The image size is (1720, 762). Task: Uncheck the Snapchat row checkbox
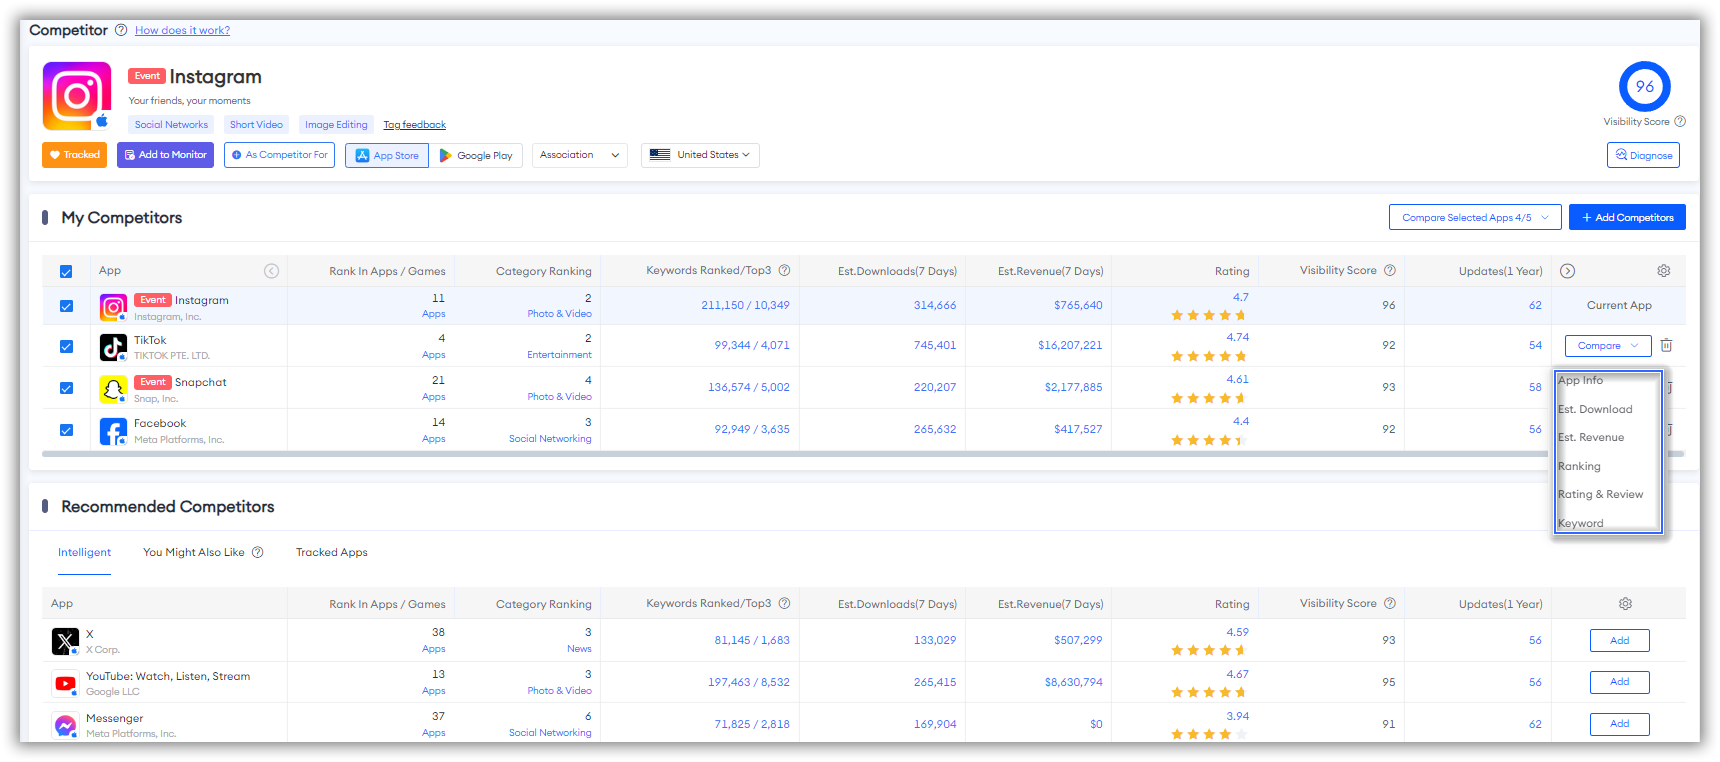point(66,388)
